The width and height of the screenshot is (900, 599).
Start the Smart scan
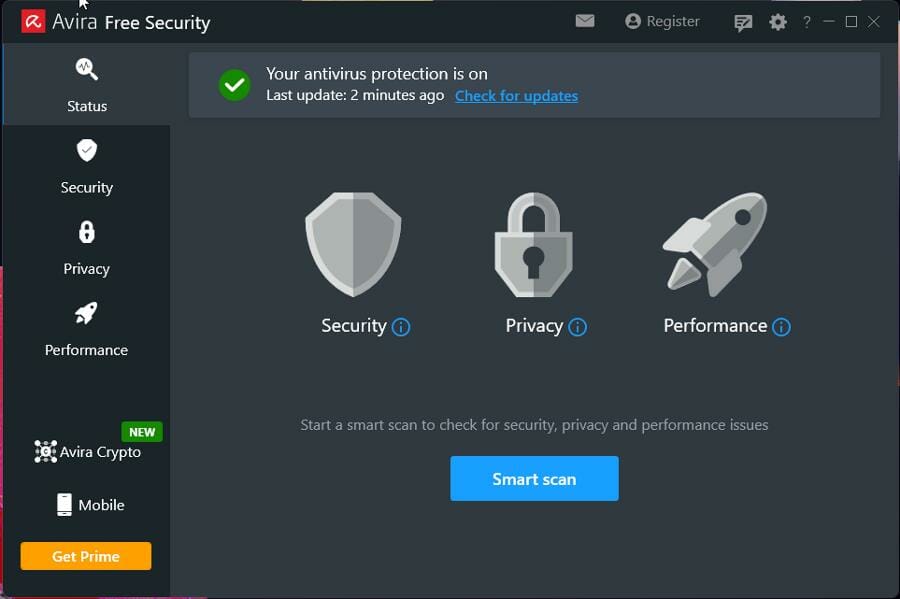[x=534, y=479]
